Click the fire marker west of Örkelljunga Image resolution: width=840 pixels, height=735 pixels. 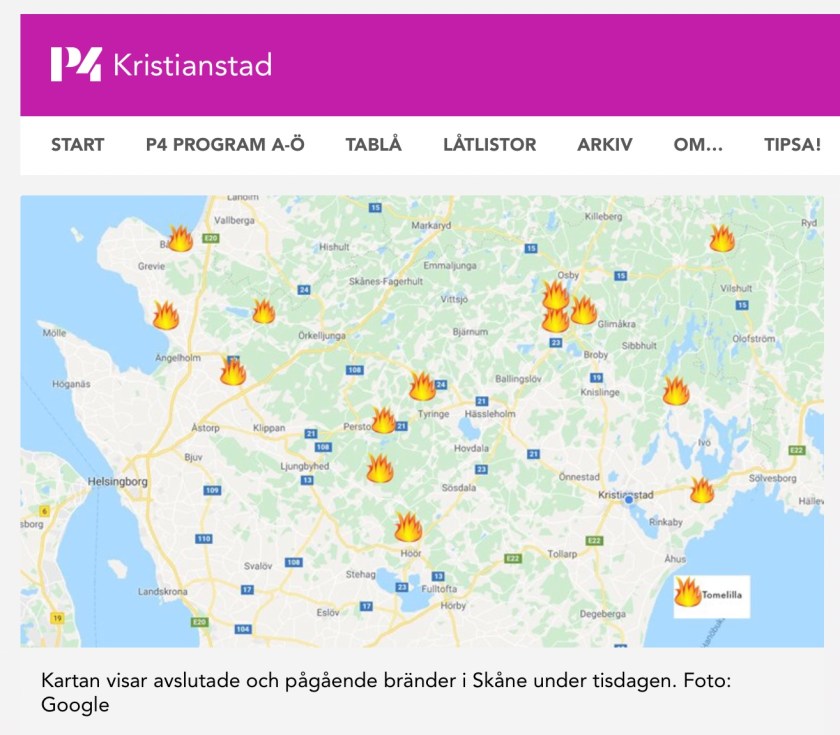coord(263,312)
